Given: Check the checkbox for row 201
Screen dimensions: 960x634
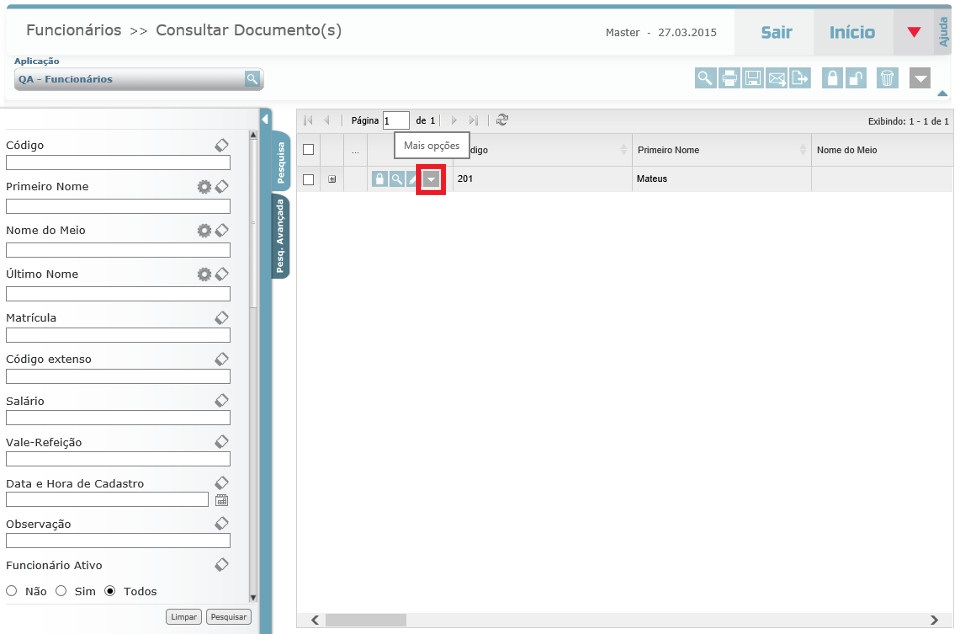Looking at the screenshot, I should pos(309,179).
